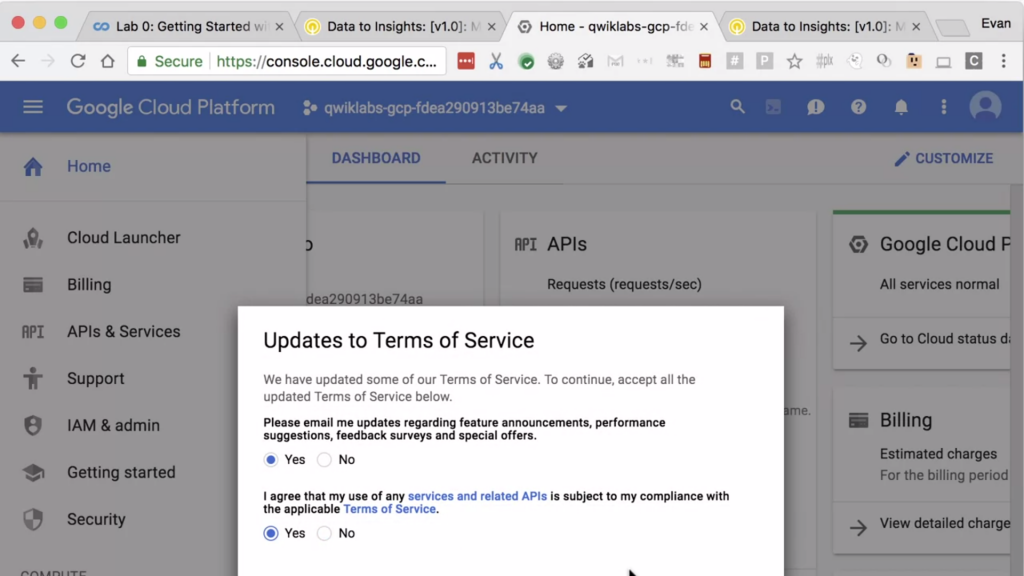1024x576 pixels.
Task: Select Yes for email updates
Action: click(x=270, y=460)
